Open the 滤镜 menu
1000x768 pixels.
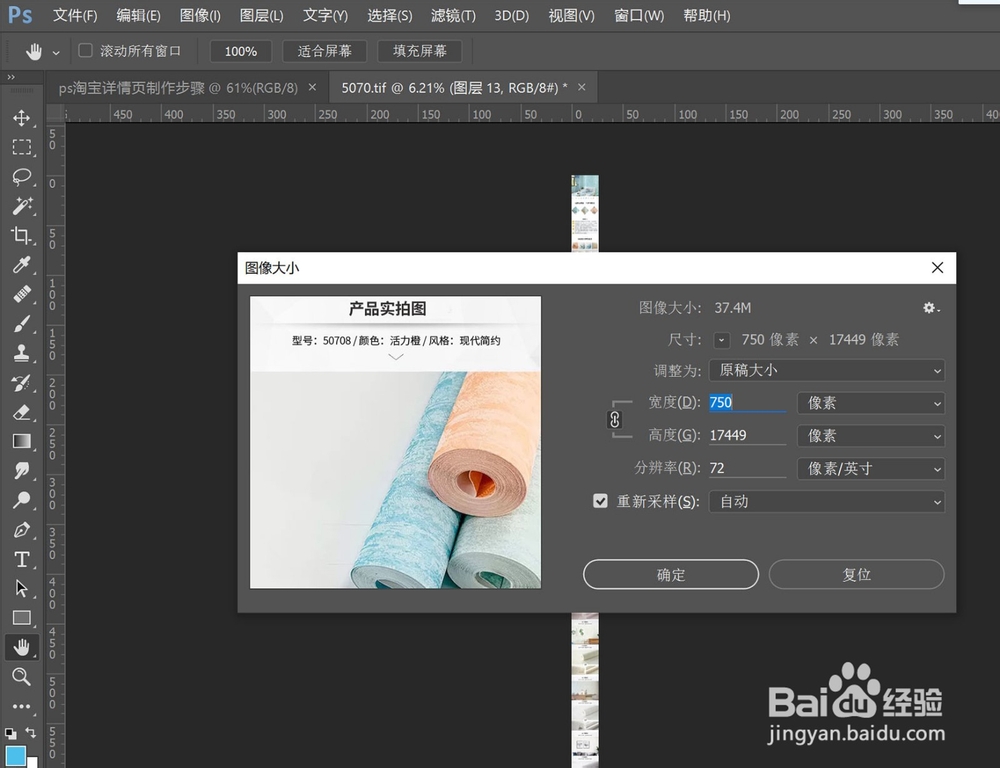tap(452, 15)
